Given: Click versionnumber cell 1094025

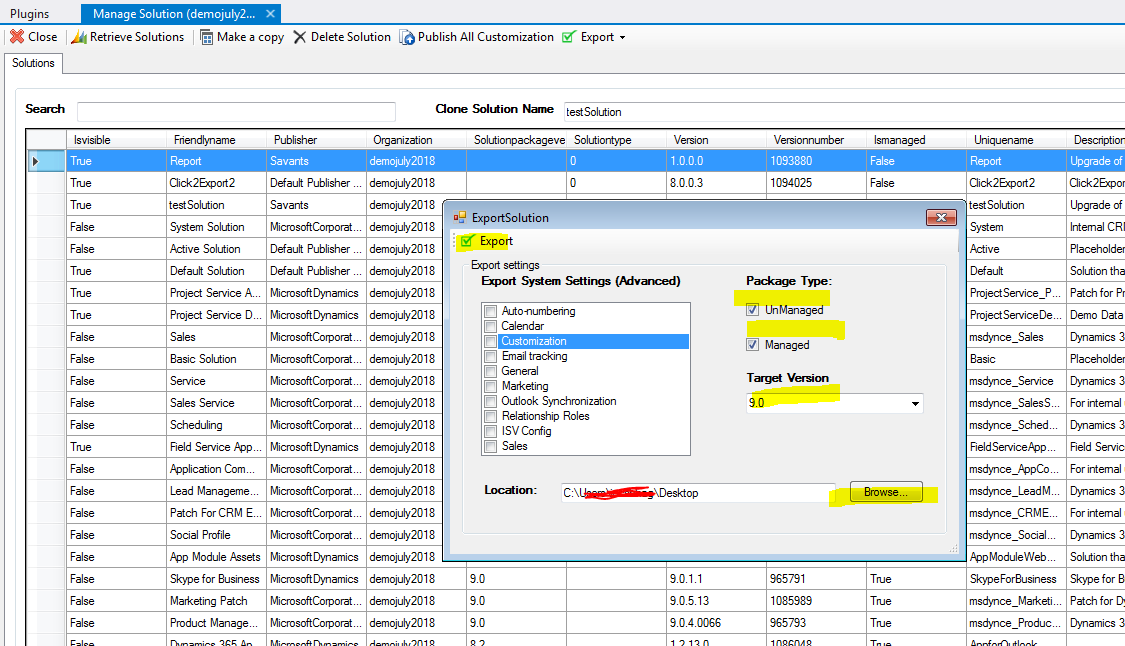Looking at the screenshot, I should pos(816,183).
